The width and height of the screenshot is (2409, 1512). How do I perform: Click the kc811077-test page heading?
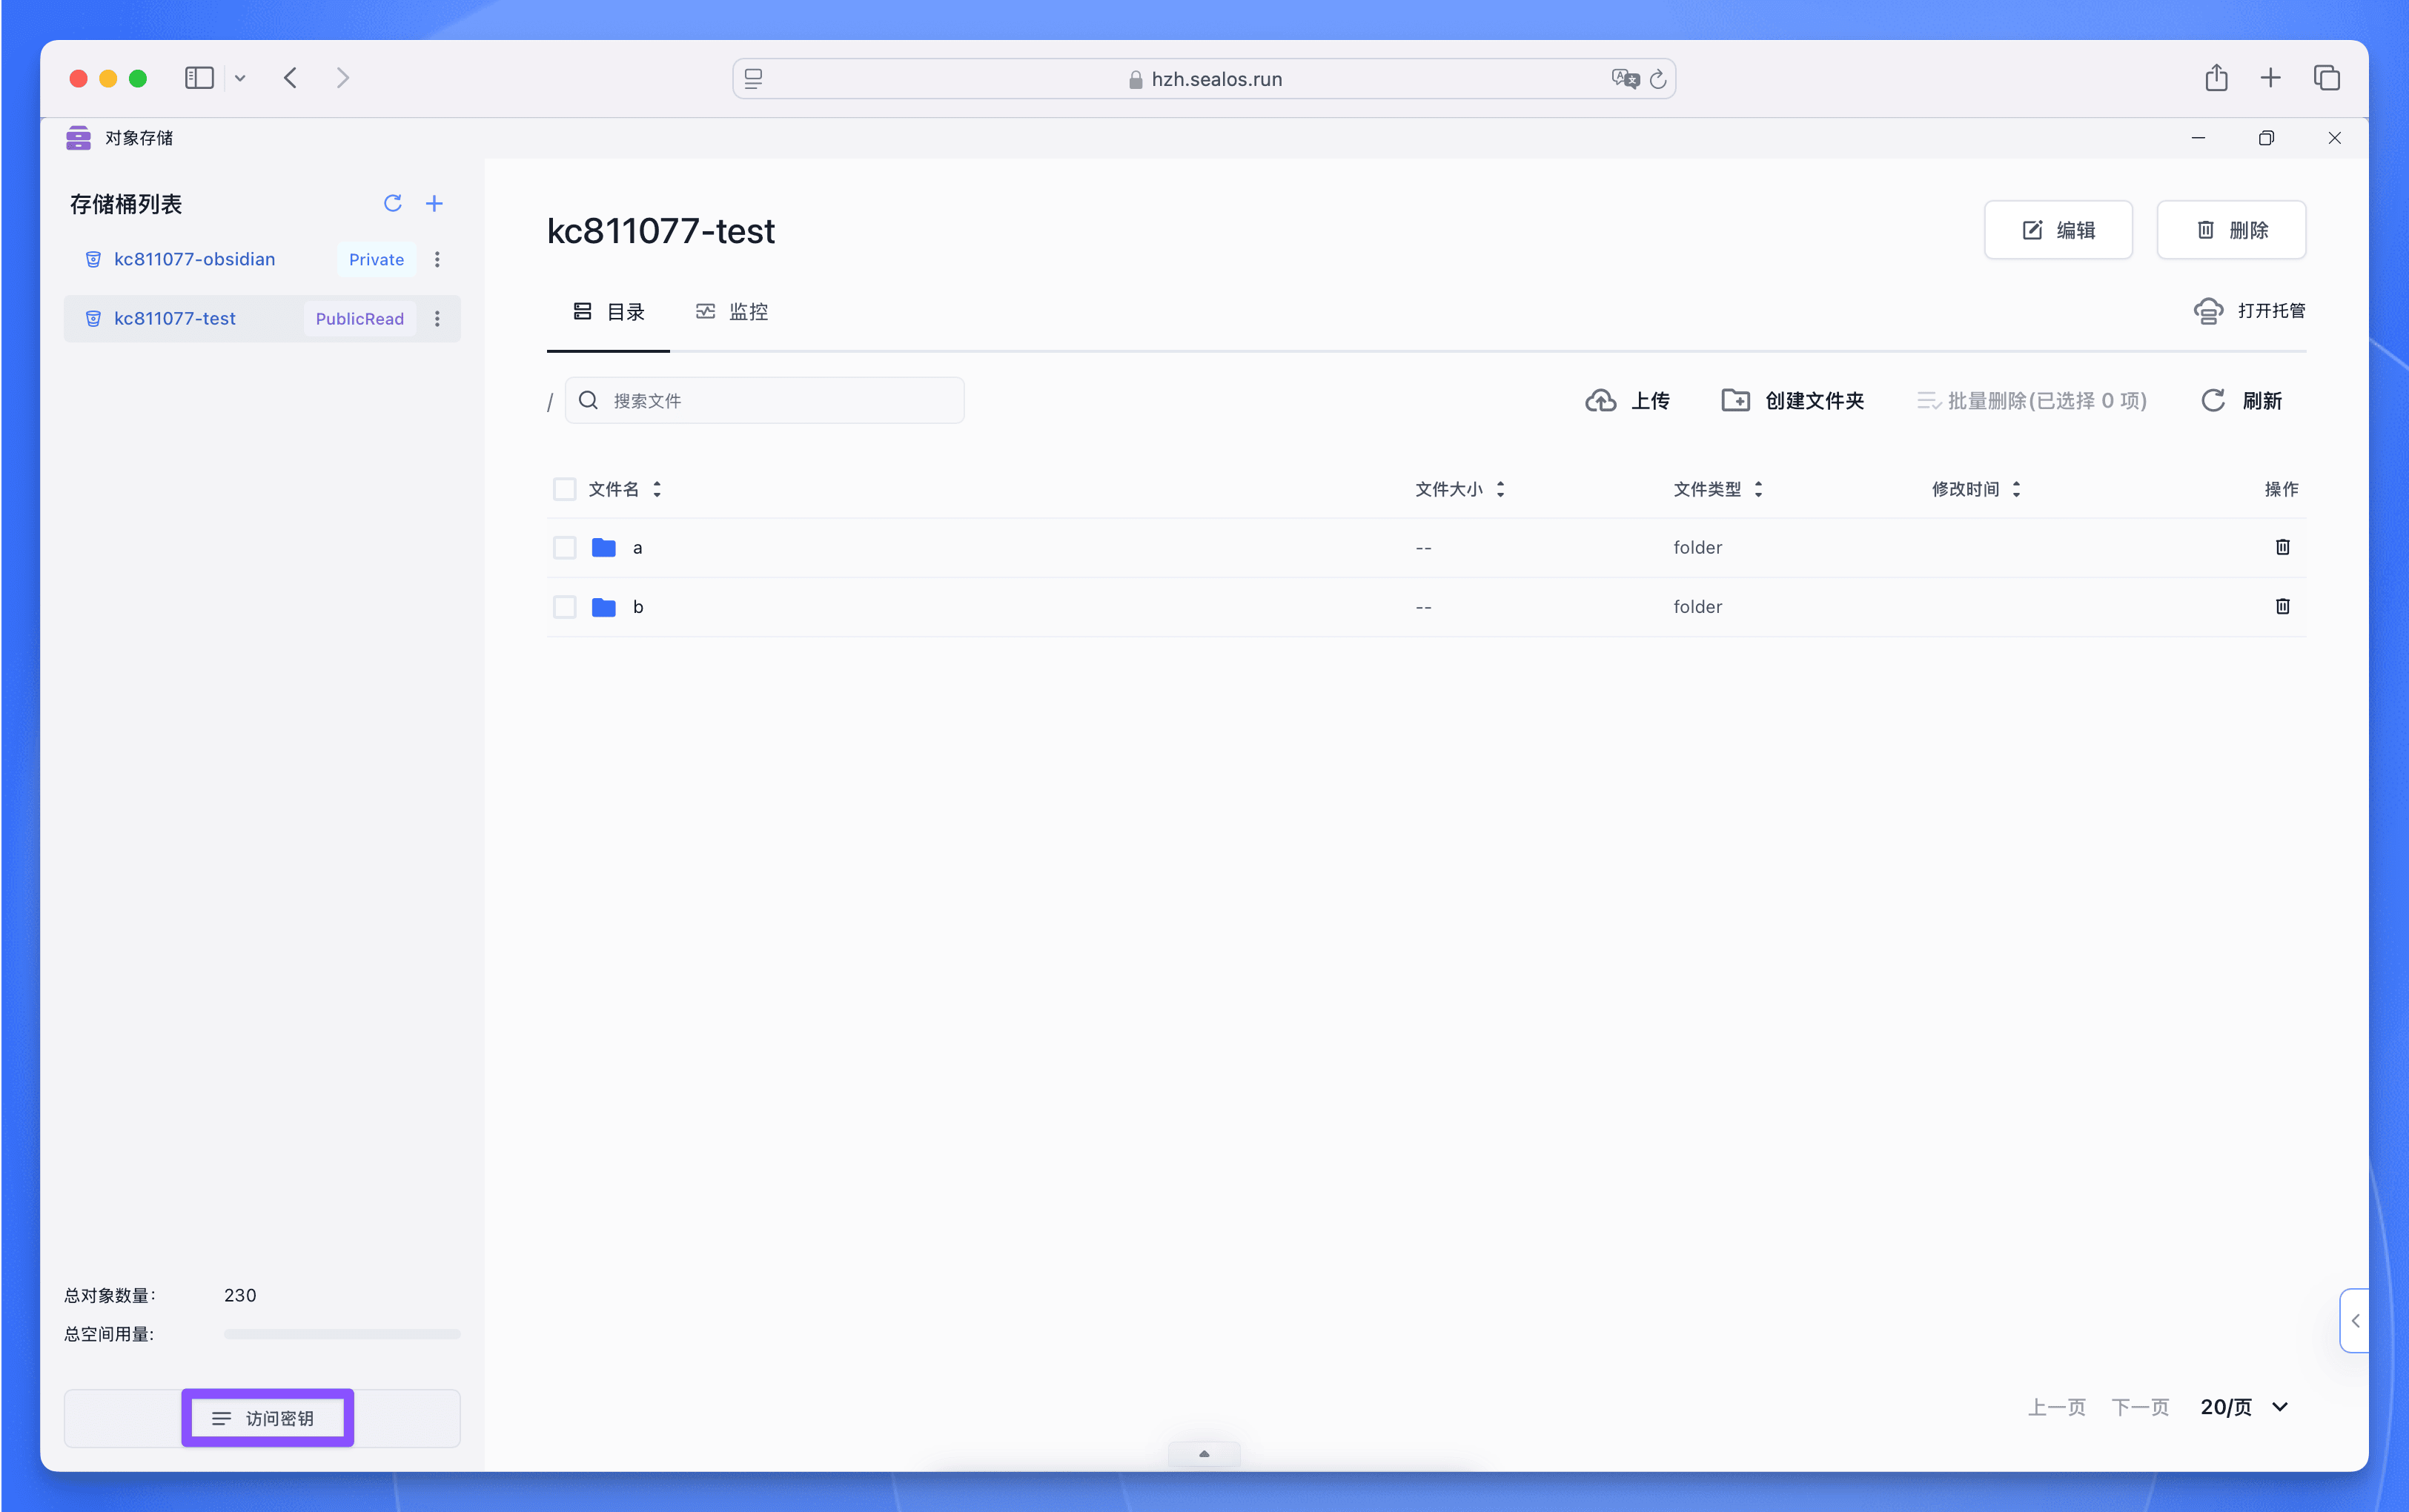pyautogui.click(x=661, y=231)
